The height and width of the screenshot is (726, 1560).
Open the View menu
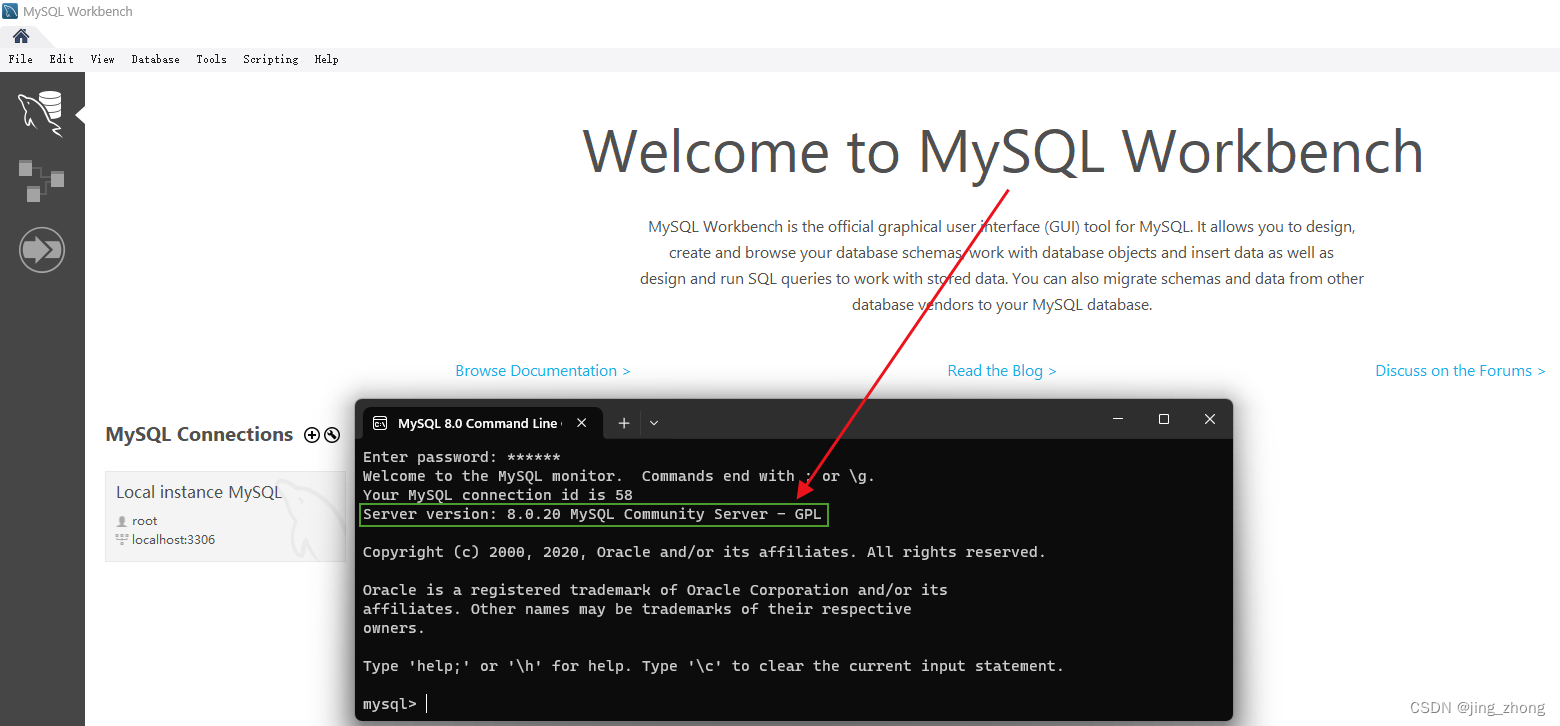(103, 59)
